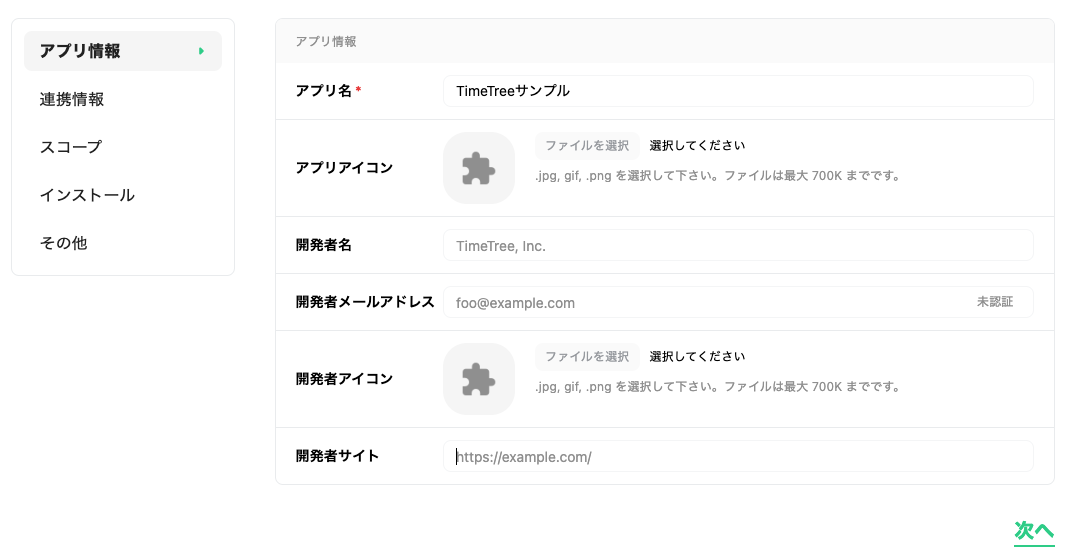Switch to the スコープ sidebar section
Screen dimensions: 1073x558
pyautogui.click(x=71, y=147)
